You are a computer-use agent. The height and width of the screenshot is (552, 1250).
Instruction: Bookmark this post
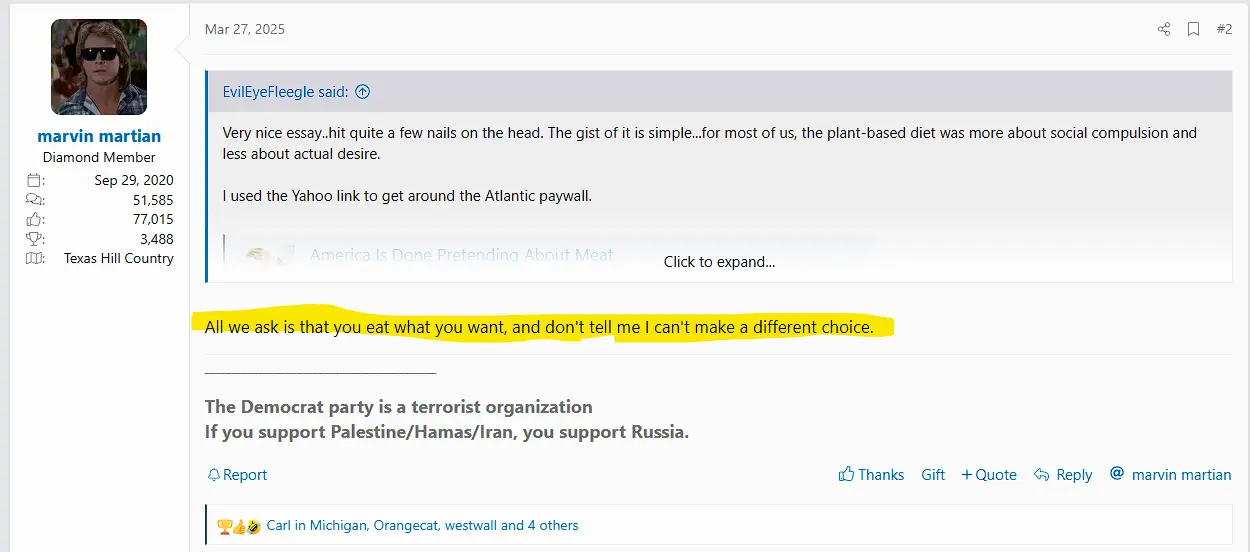coord(1193,29)
